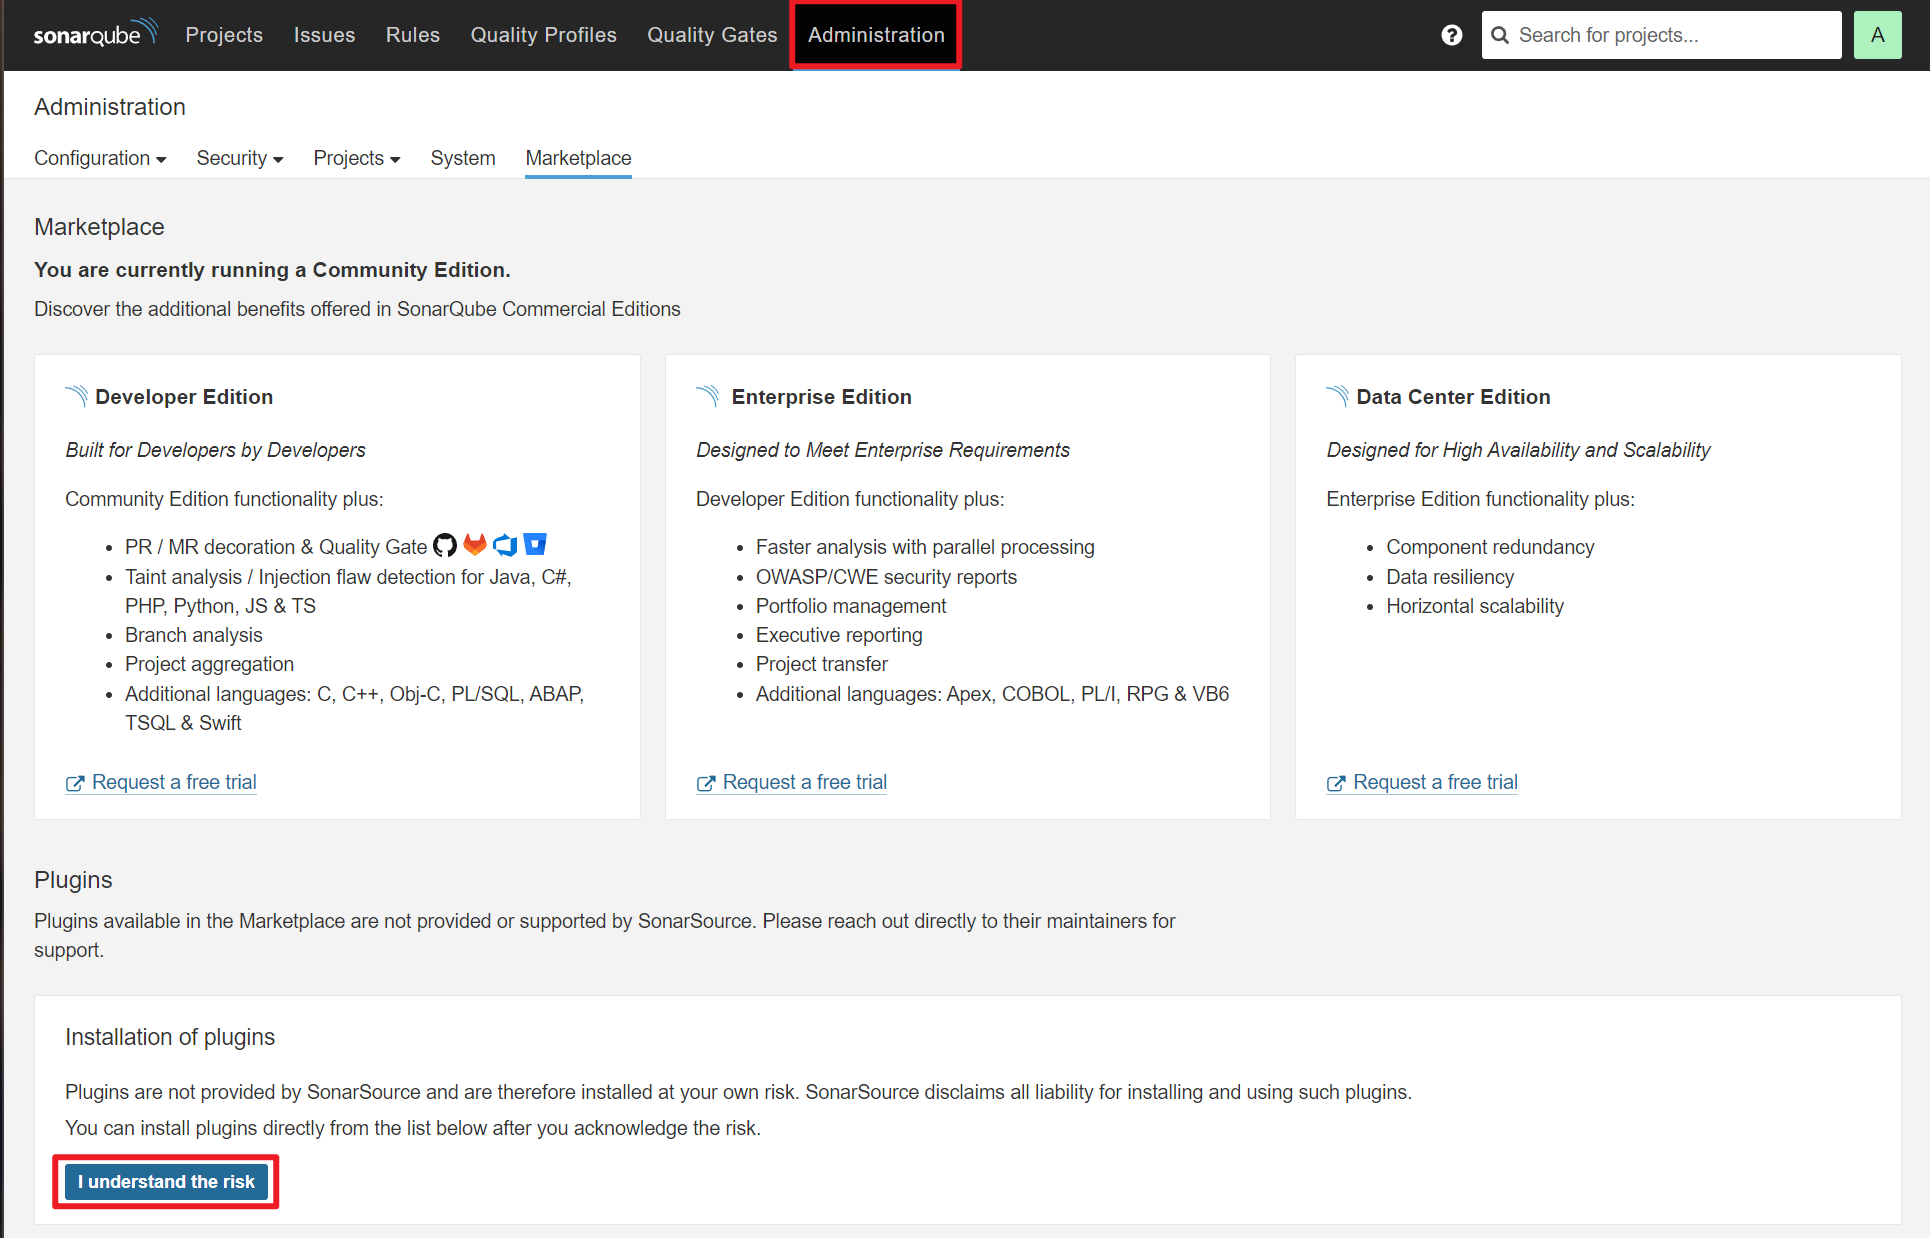
Task: Open Administration in the navigation bar
Action: (876, 35)
